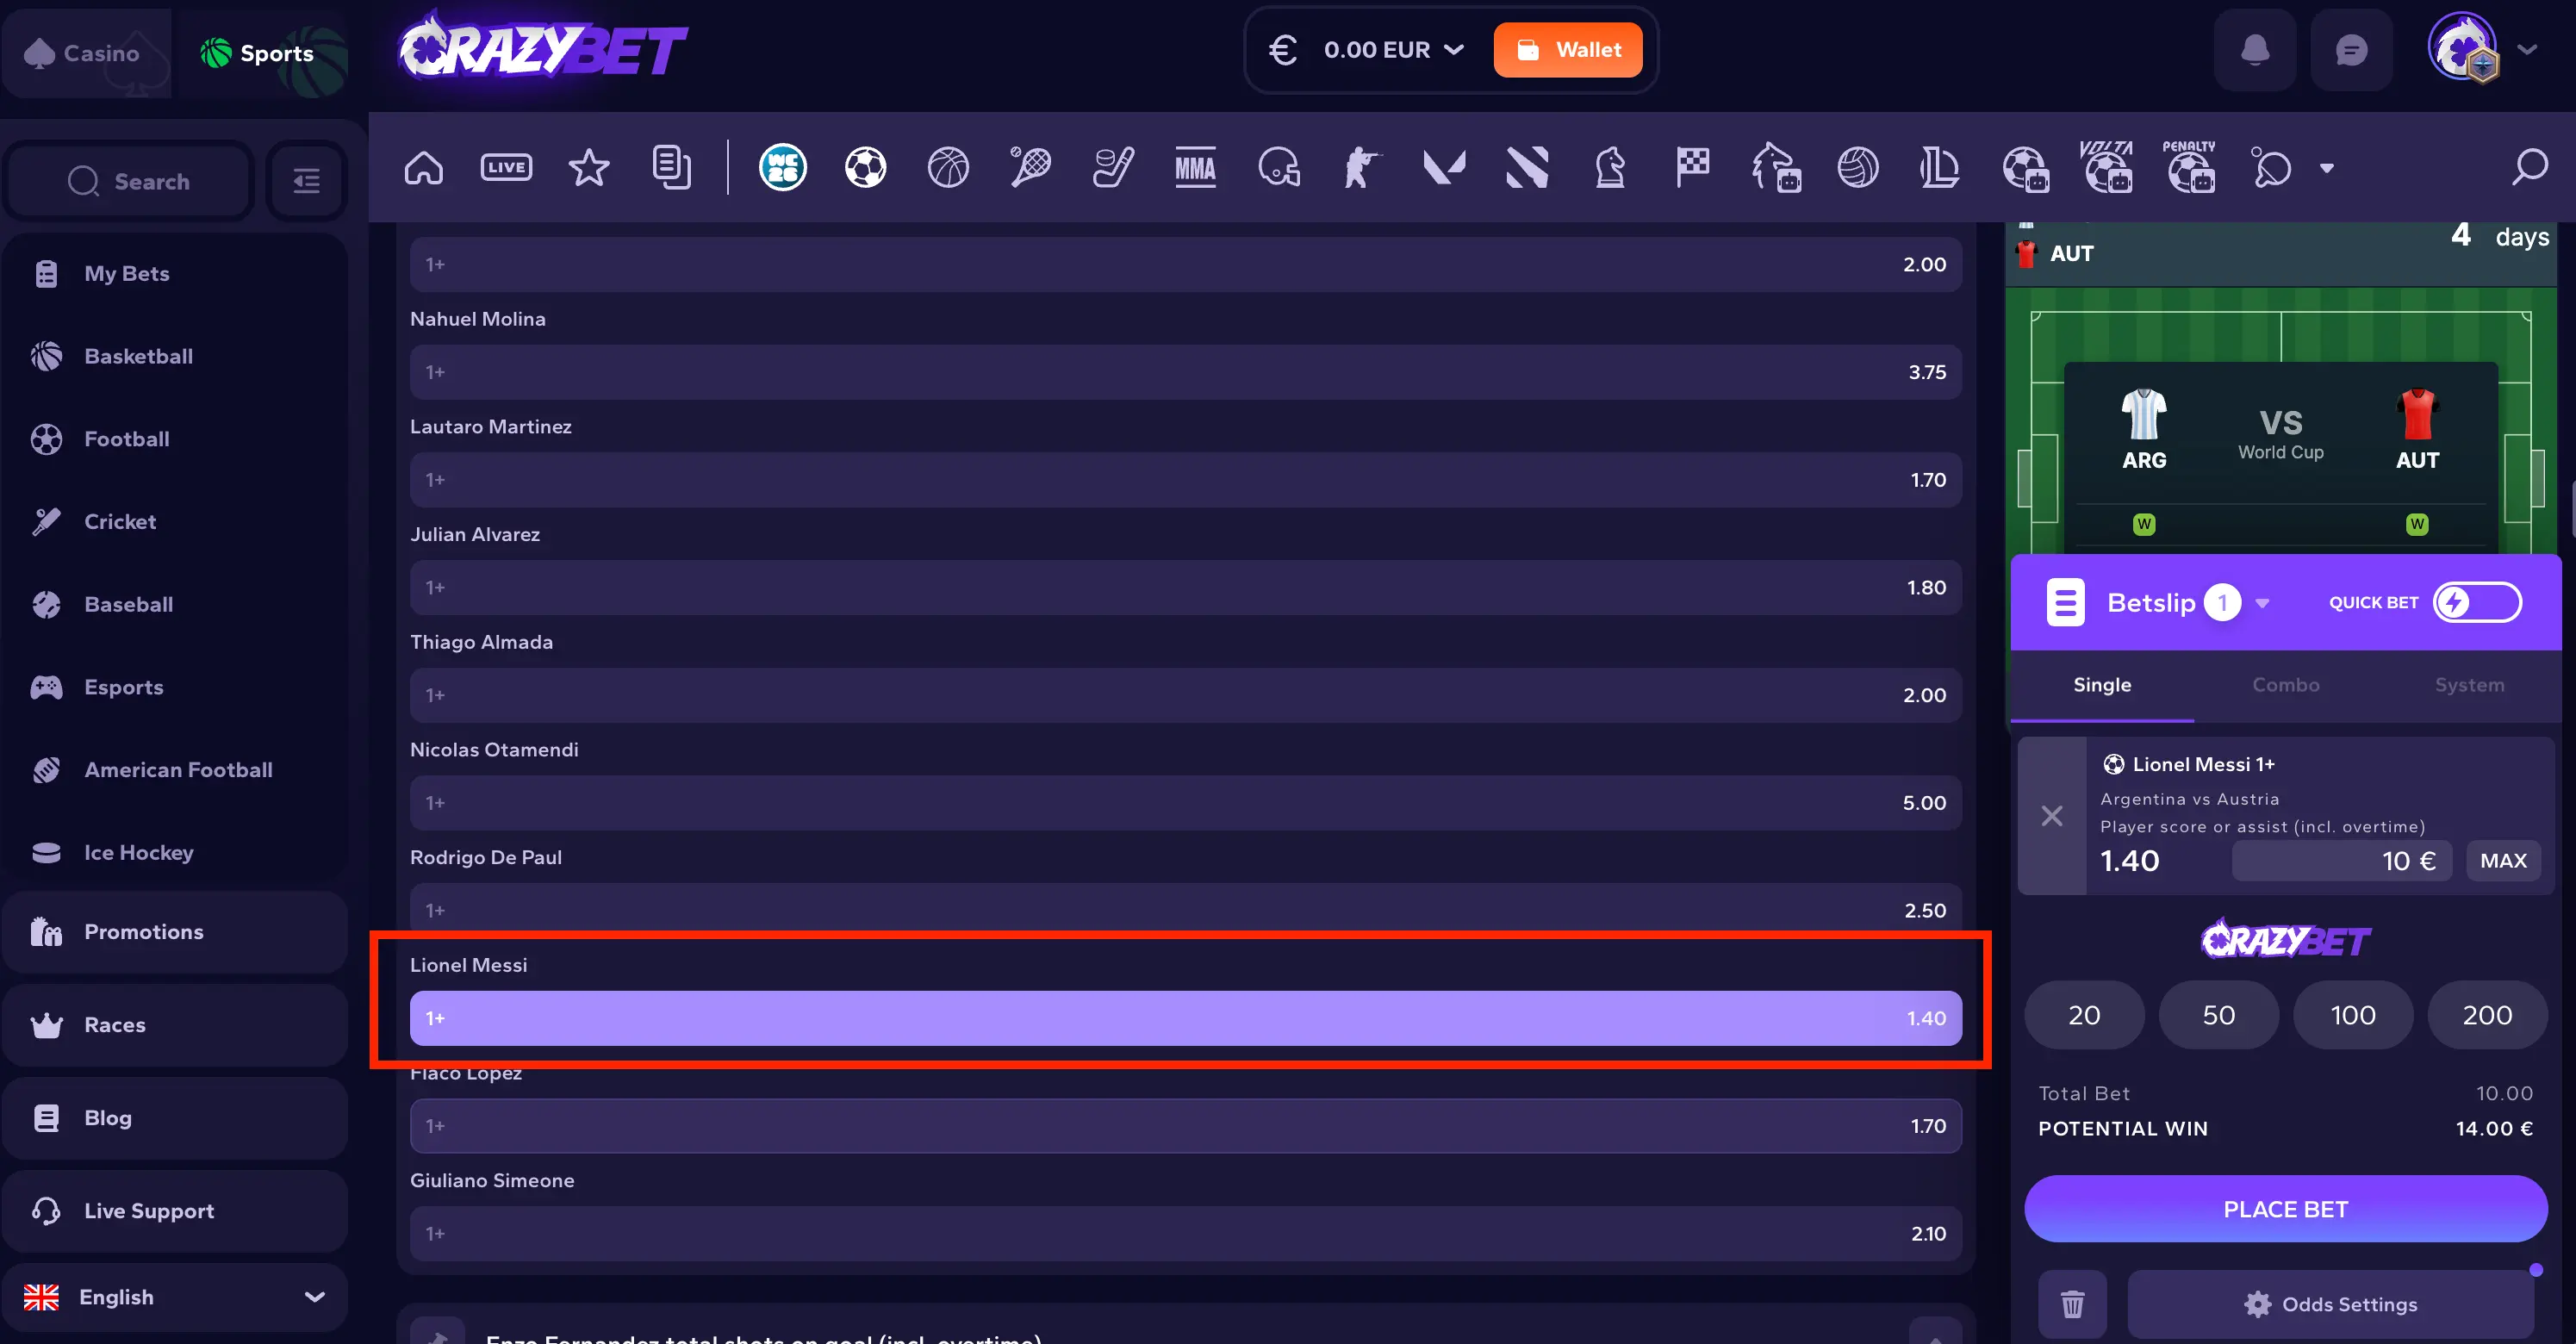Choose the 20 quick stake amount
2576x1344 pixels.
pyautogui.click(x=2084, y=1015)
